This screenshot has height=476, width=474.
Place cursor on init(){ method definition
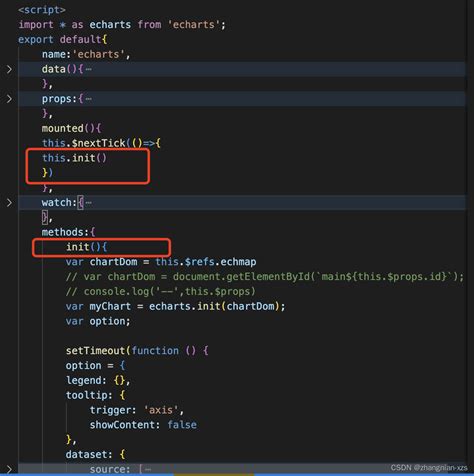coord(87,247)
